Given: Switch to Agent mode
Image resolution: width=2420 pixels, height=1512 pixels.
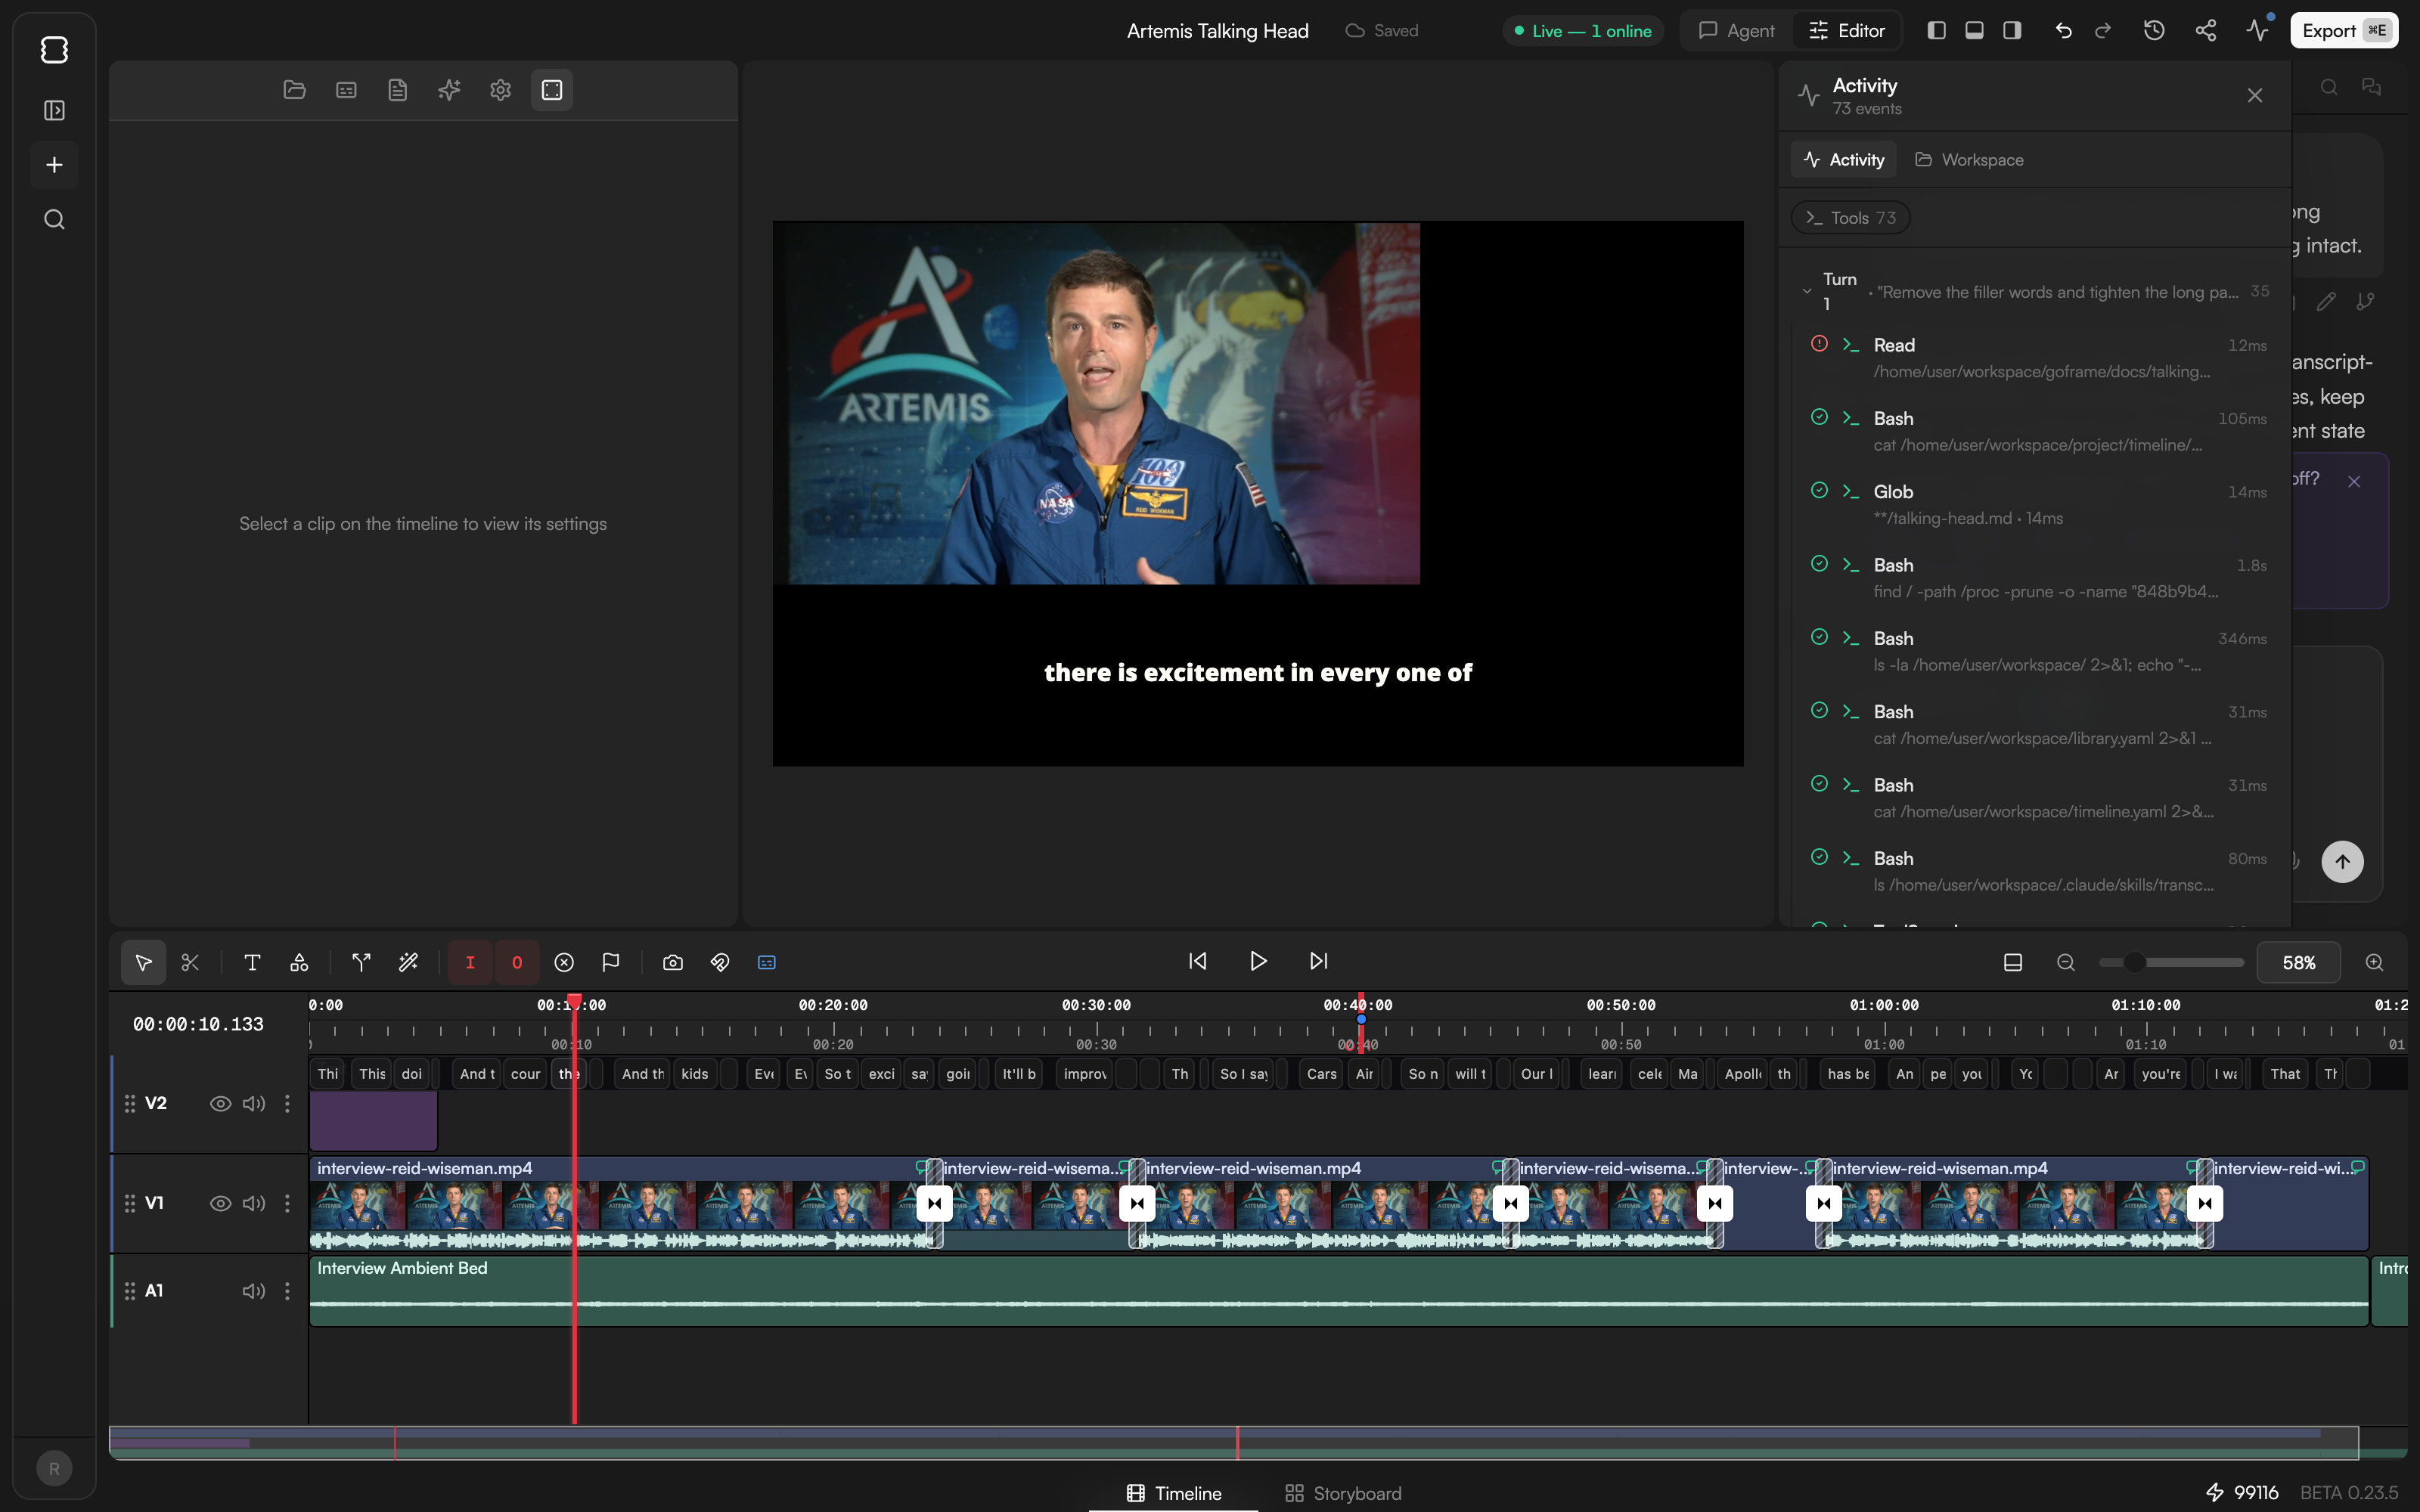Looking at the screenshot, I should coord(1737,30).
